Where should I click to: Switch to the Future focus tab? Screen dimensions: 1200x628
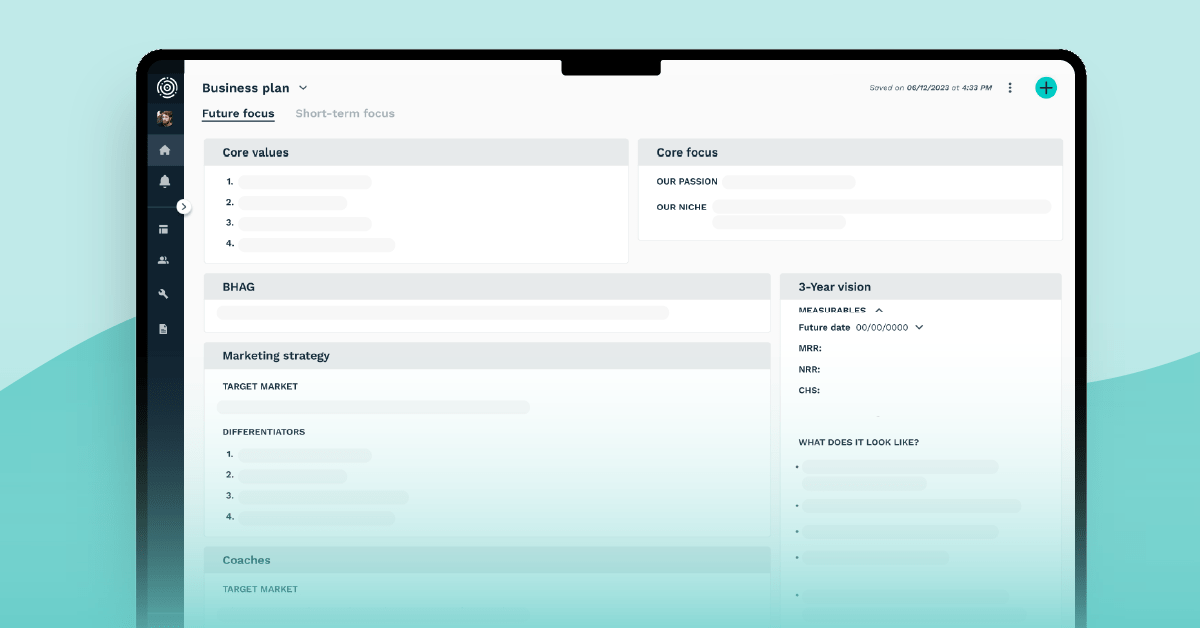tap(238, 114)
